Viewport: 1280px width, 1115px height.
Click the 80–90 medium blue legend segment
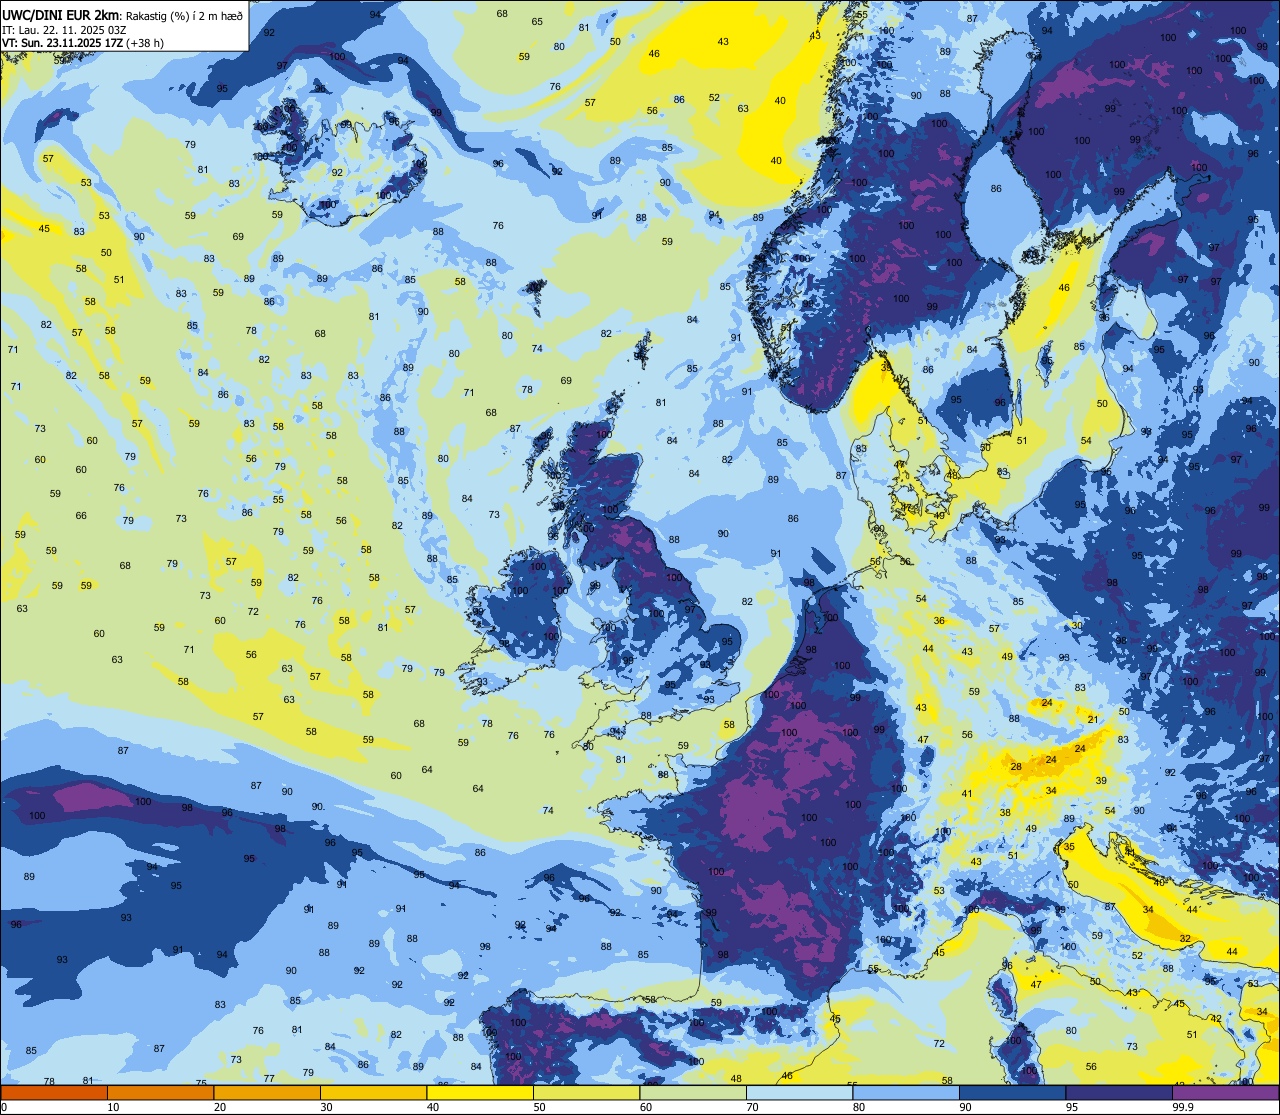click(x=906, y=1092)
